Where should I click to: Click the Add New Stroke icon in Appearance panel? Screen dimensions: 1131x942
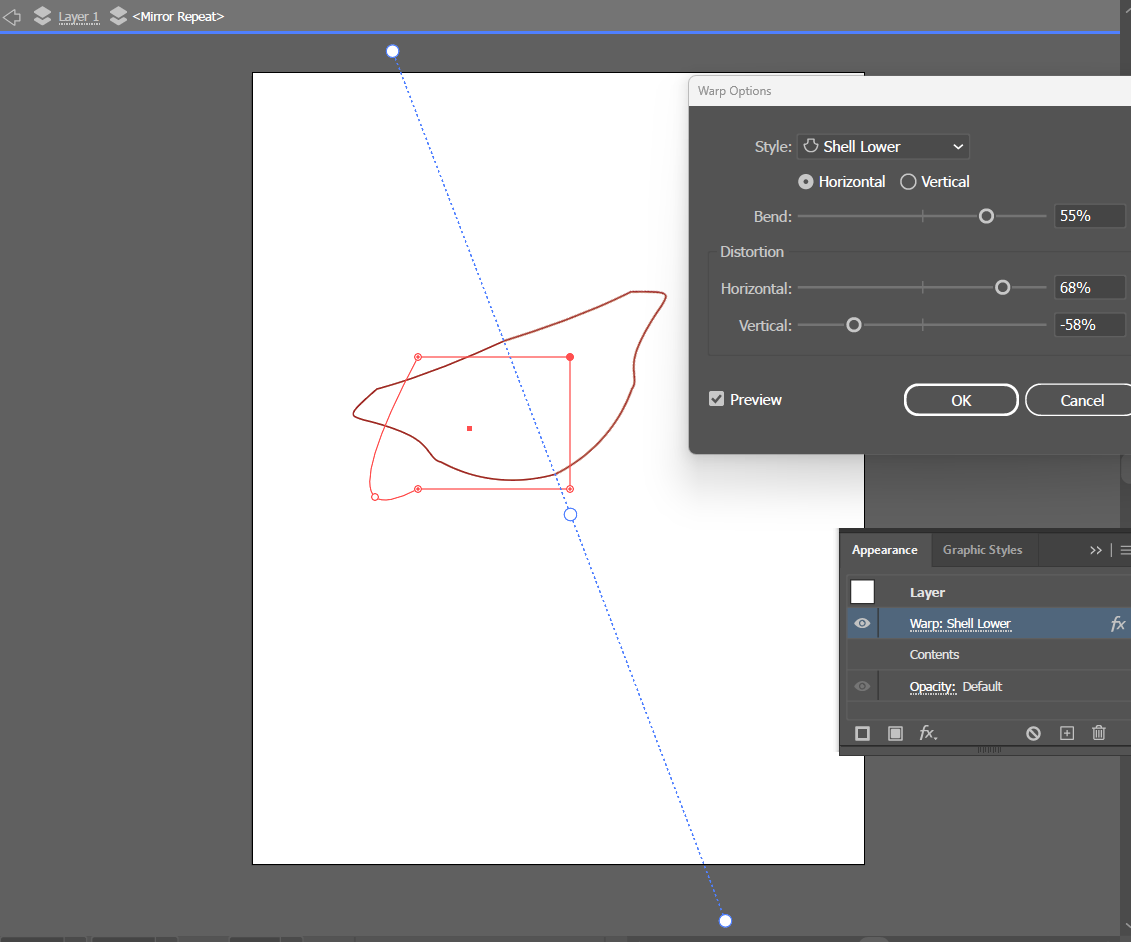[x=862, y=733]
